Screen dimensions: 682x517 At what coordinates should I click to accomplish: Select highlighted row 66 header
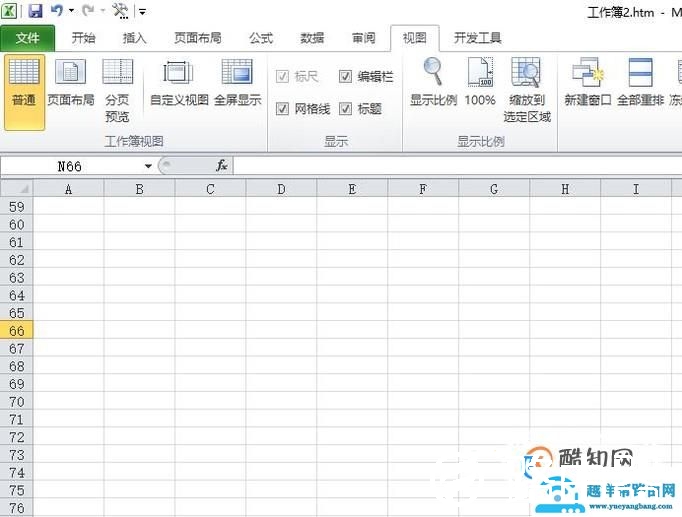click(17, 331)
